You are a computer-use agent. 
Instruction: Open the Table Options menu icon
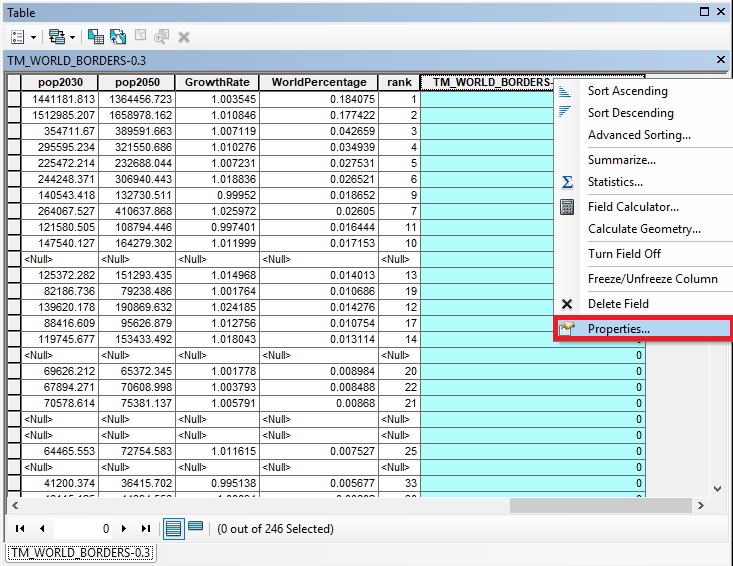point(19,36)
